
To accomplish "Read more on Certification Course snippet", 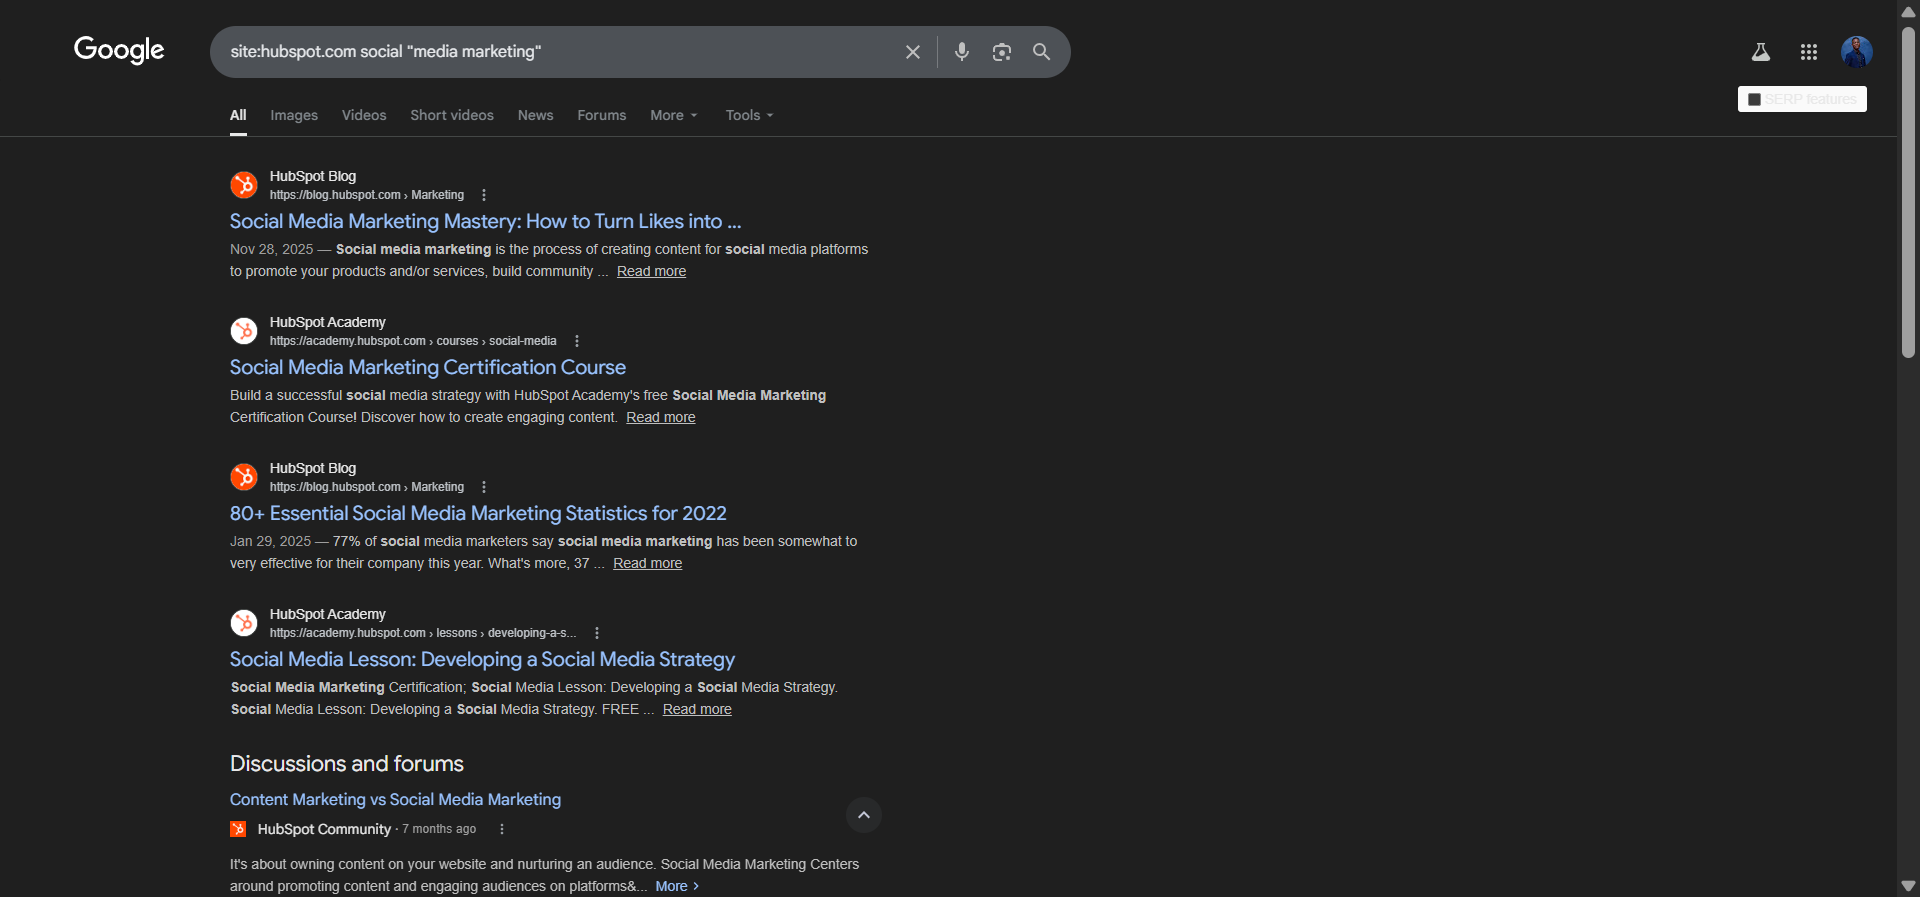I will (661, 417).
